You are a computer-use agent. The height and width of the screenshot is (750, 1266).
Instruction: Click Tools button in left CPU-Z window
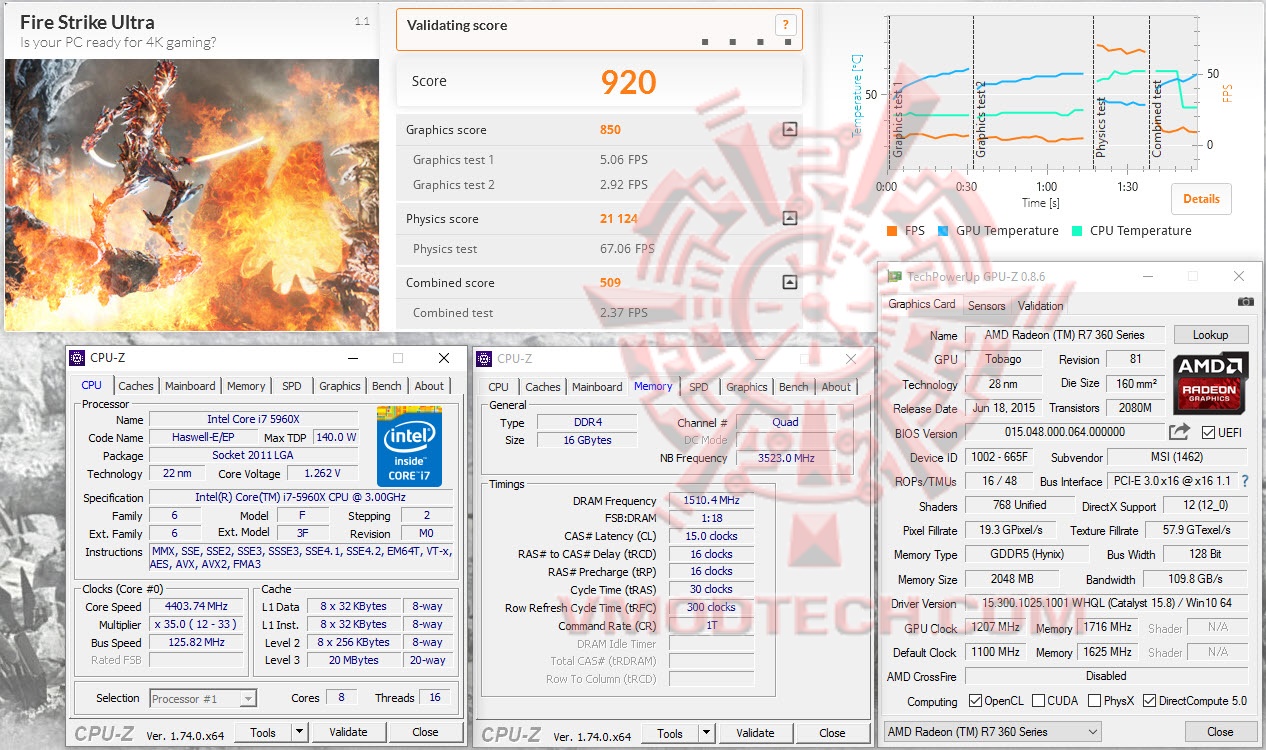tap(263, 732)
